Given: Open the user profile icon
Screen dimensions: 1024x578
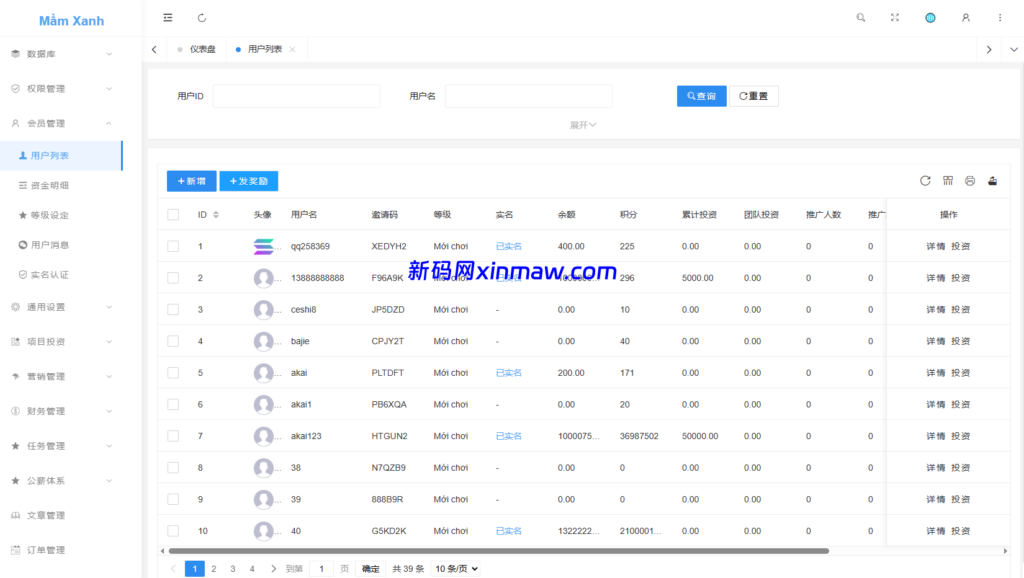Looking at the screenshot, I should coord(965,18).
